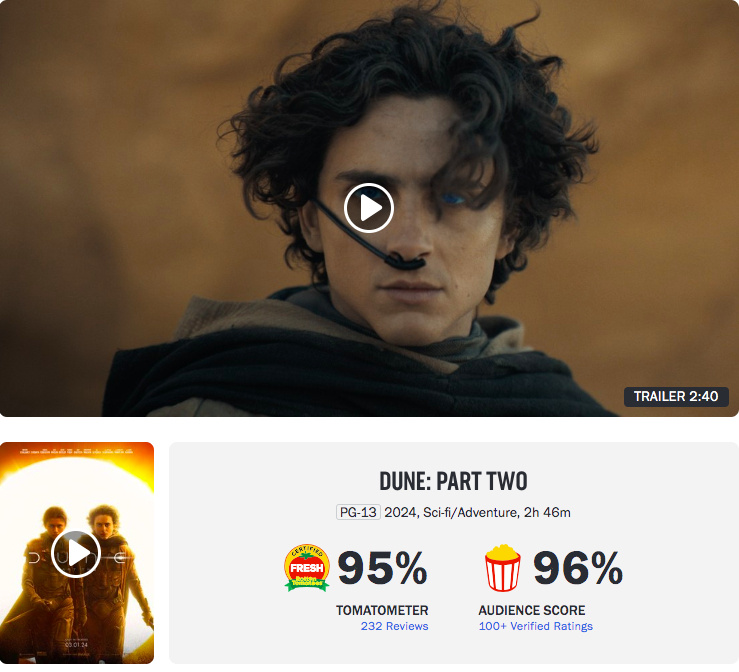Click the AUDIENCE SCORE label text
The image size is (739, 672).
532,610
